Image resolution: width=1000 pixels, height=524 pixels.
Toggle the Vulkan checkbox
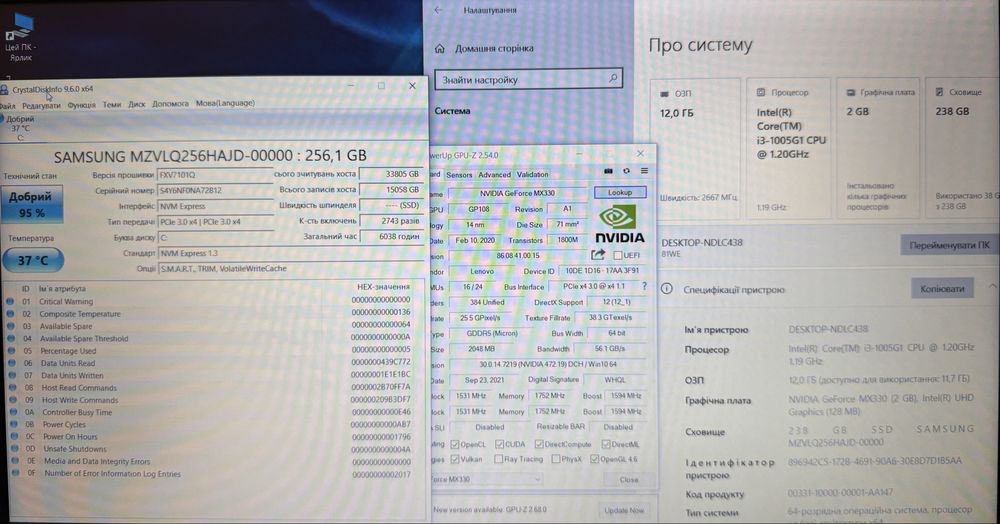455,459
